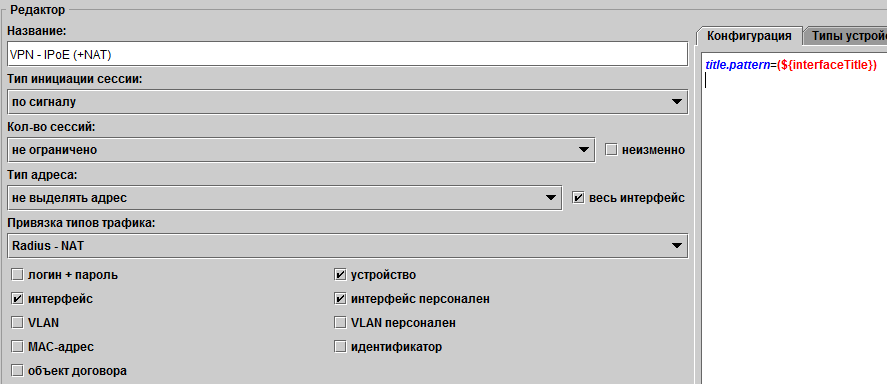887x384 pixels.
Task: Open the Тип адреса dropdown
Action: tap(285, 198)
